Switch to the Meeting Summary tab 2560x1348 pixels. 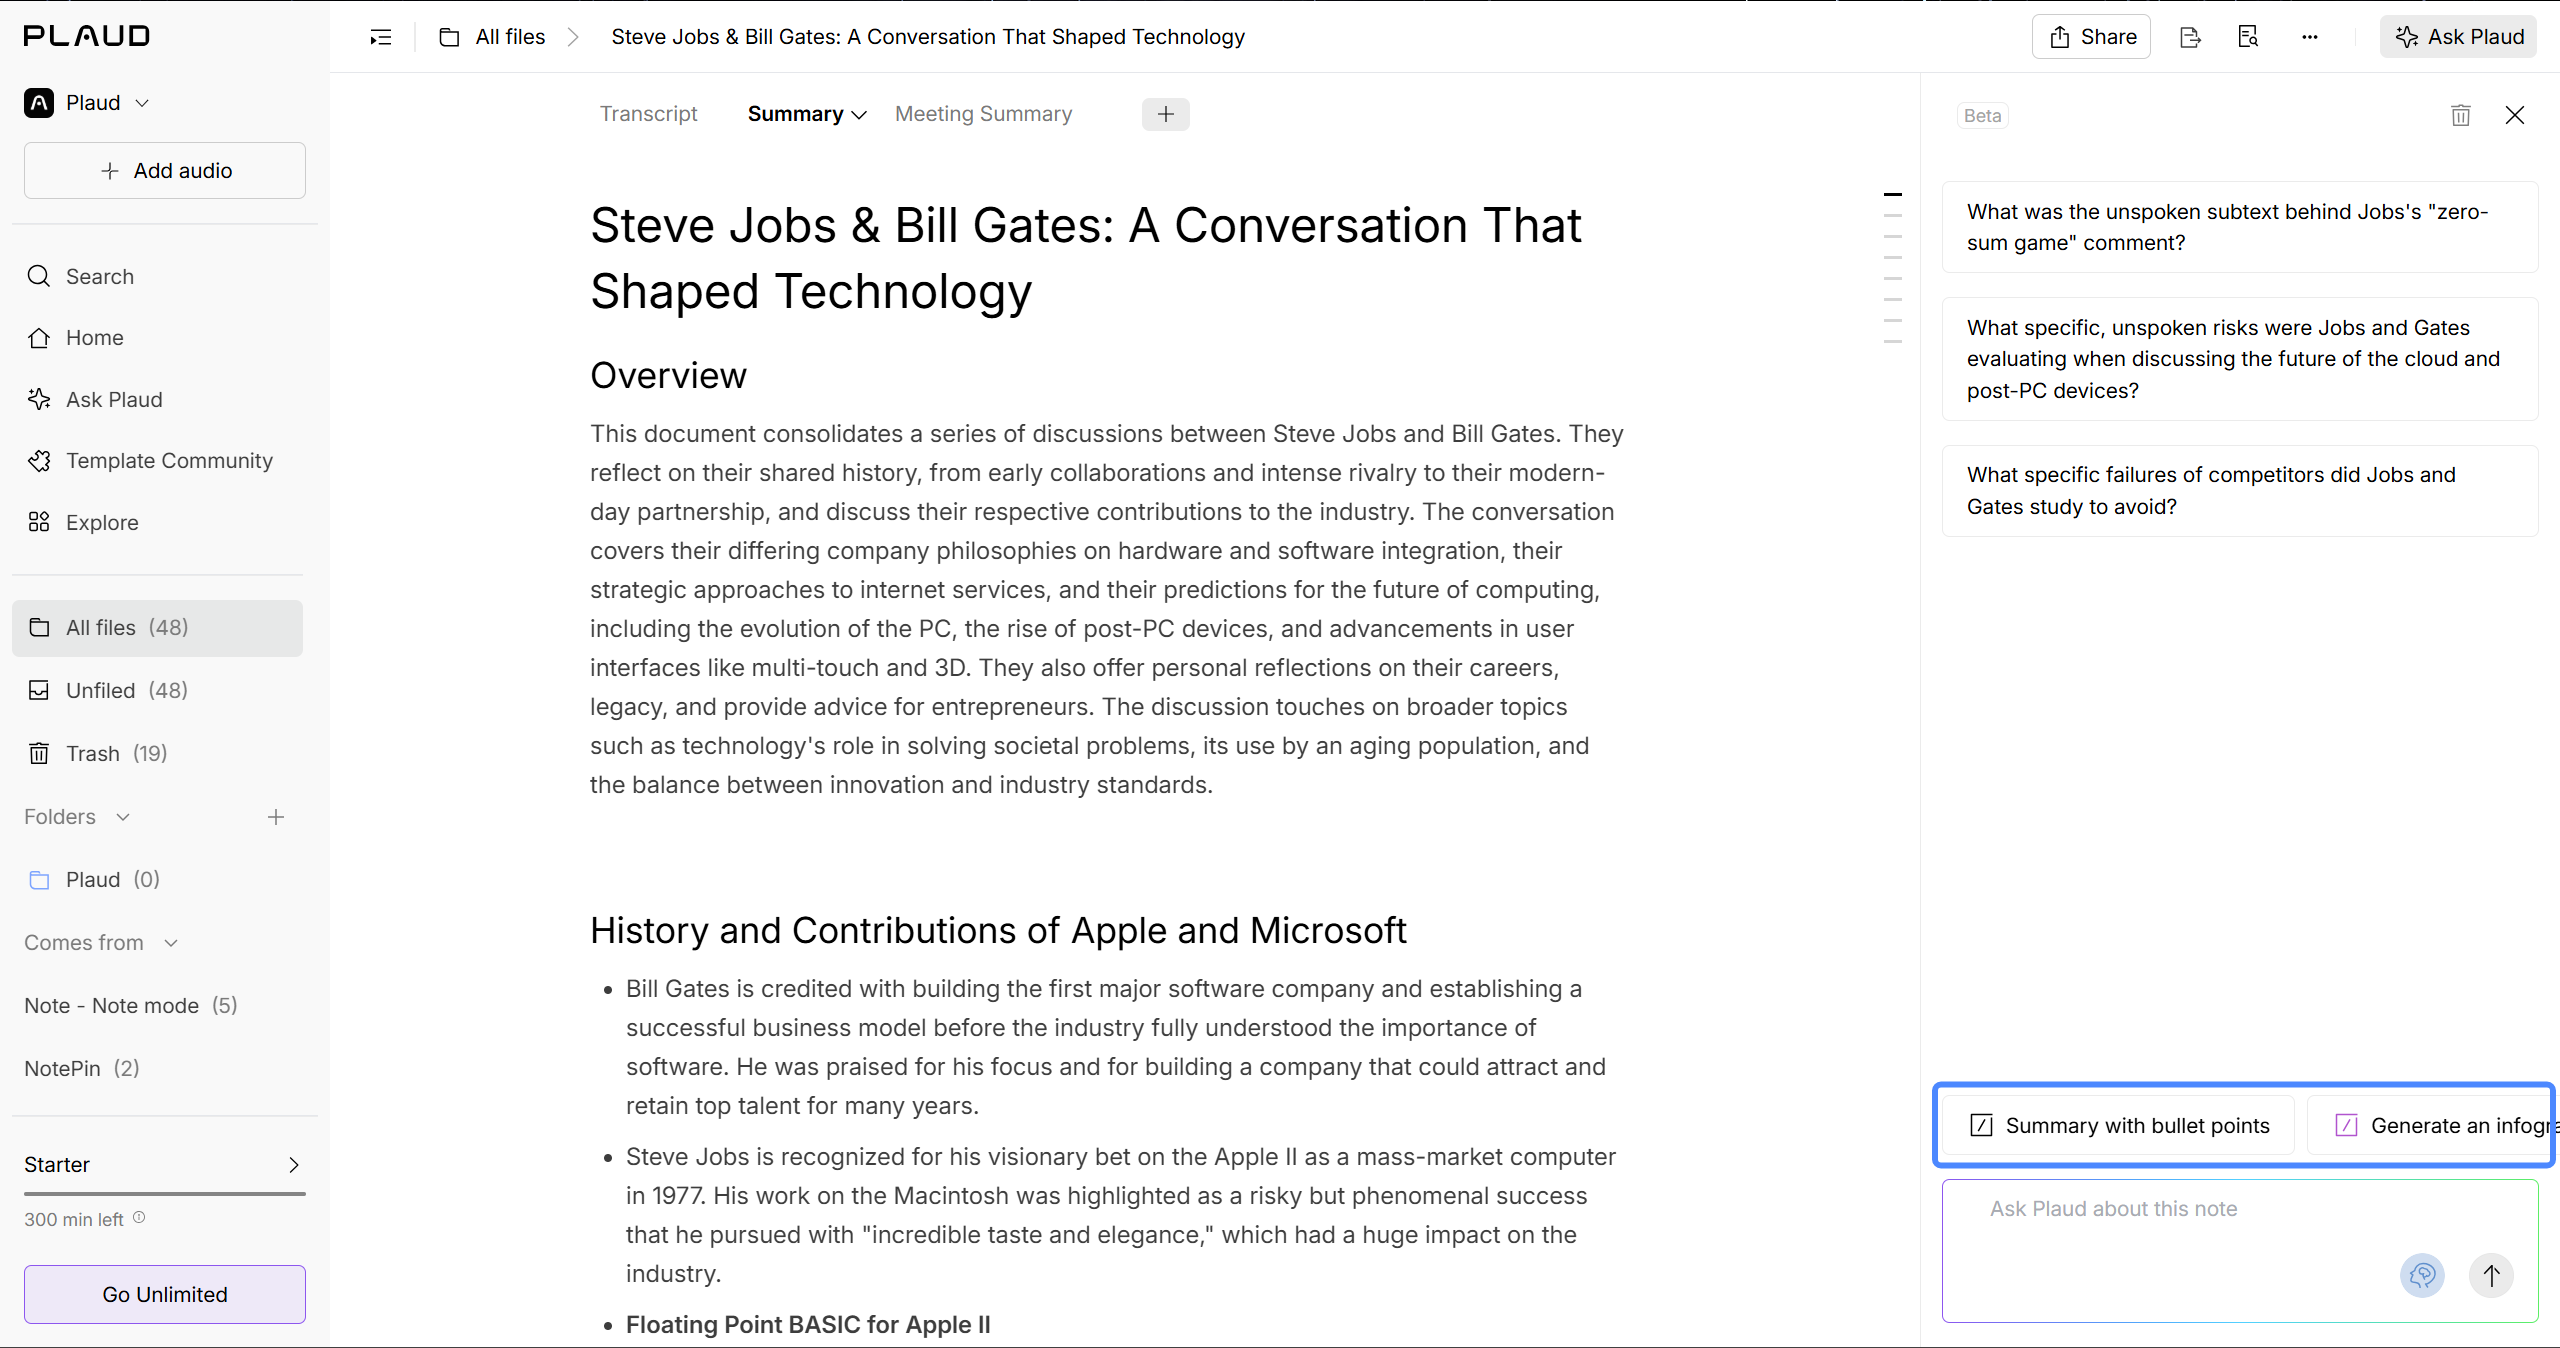coord(983,114)
